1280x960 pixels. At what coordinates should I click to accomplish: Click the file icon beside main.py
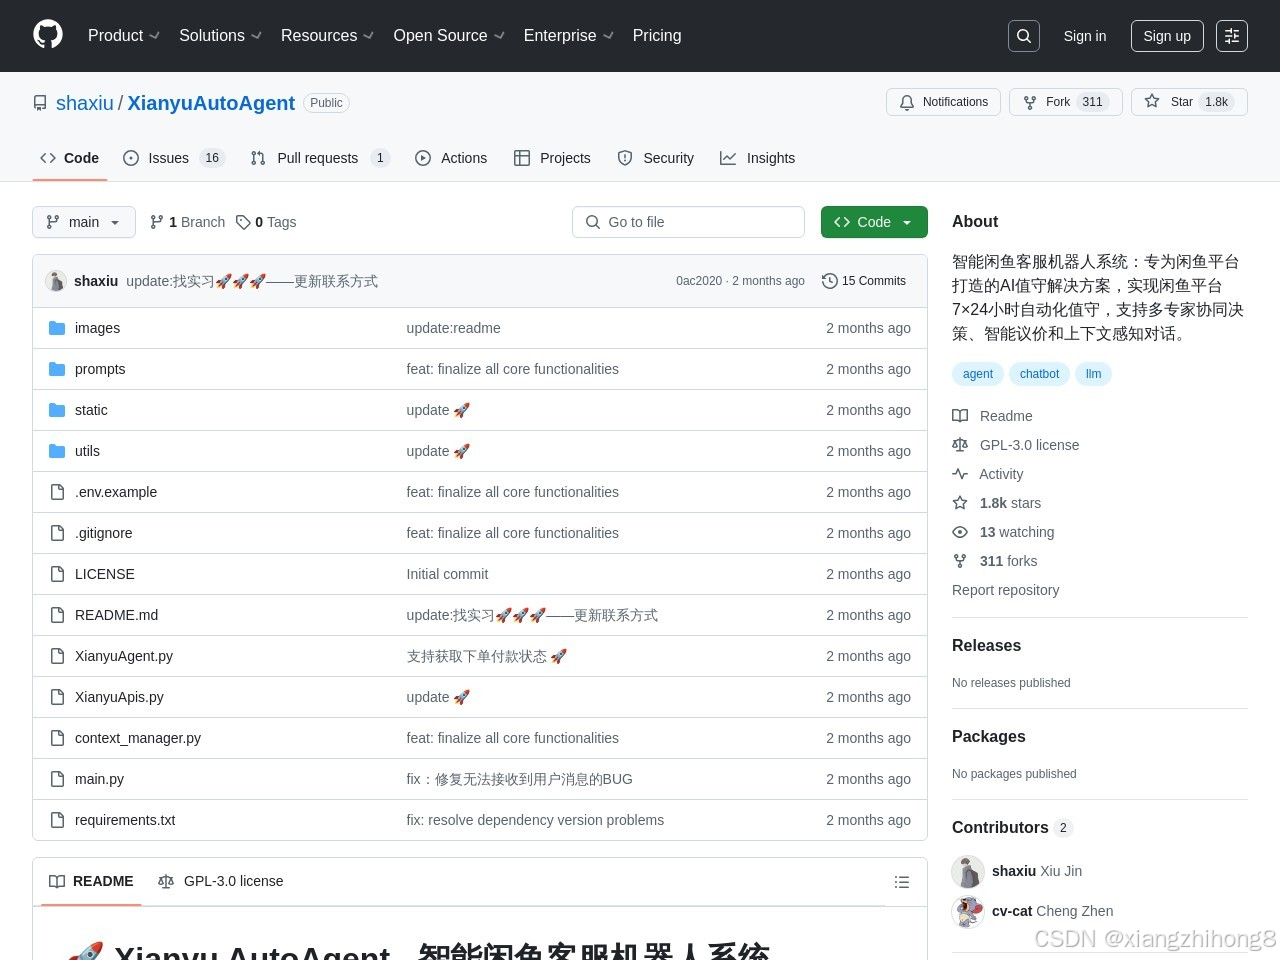click(57, 779)
